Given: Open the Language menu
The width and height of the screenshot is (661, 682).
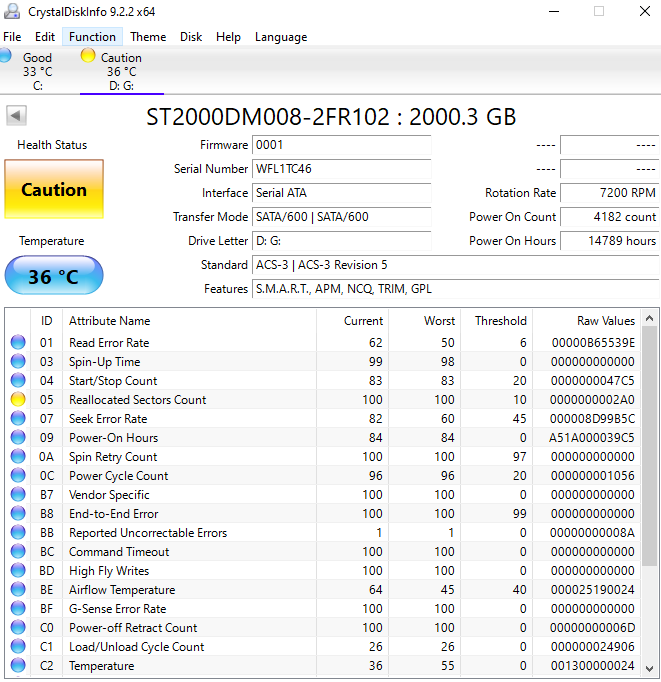Looking at the screenshot, I should click(281, 37).
